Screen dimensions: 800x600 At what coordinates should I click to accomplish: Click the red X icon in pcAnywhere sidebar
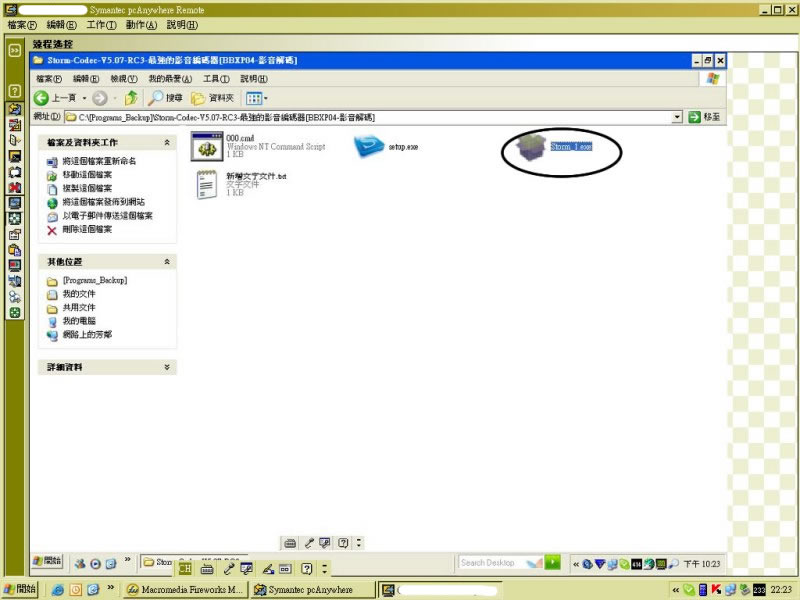tap(15, 187)
